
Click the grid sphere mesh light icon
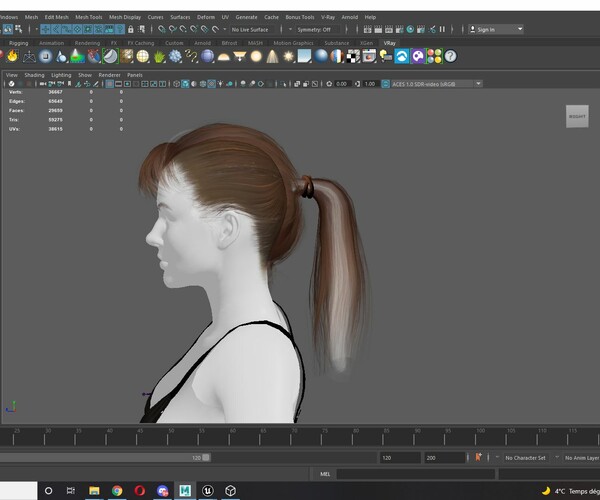(x=143, y=56)
